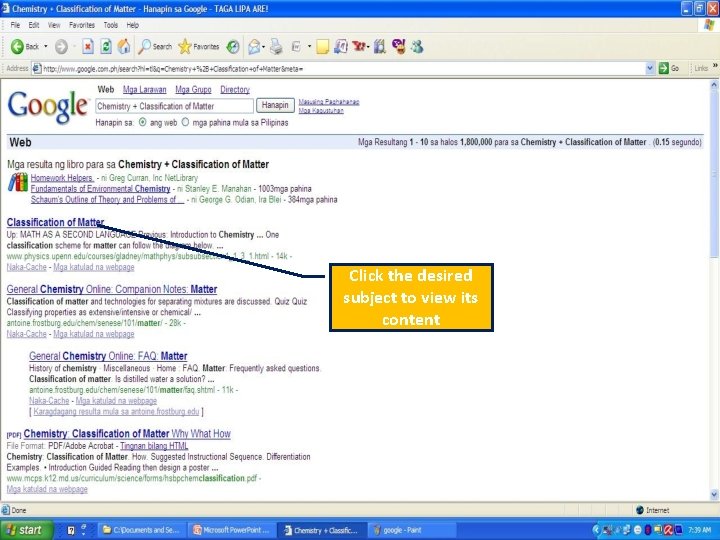
Task: Open the Edit icon dropdown arrow
Action: (309, 46)
